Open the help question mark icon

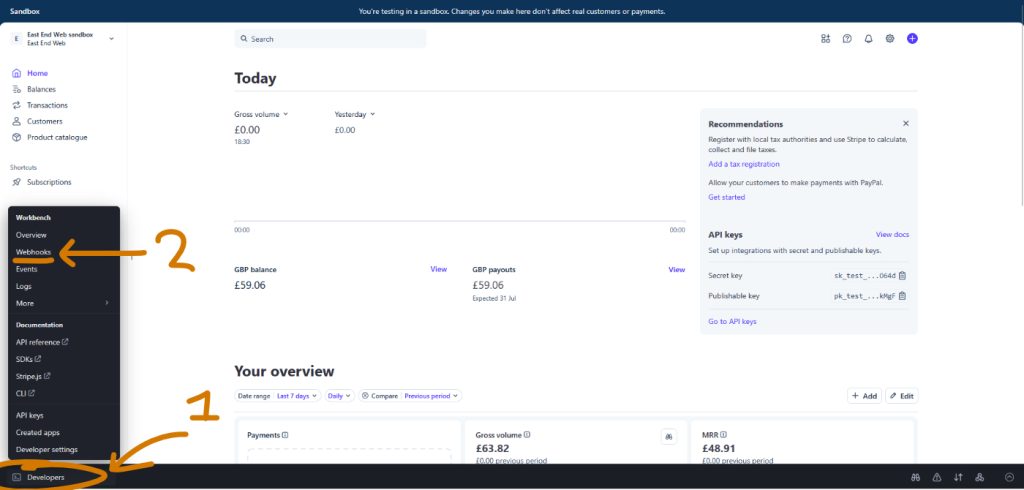point(847,39)
